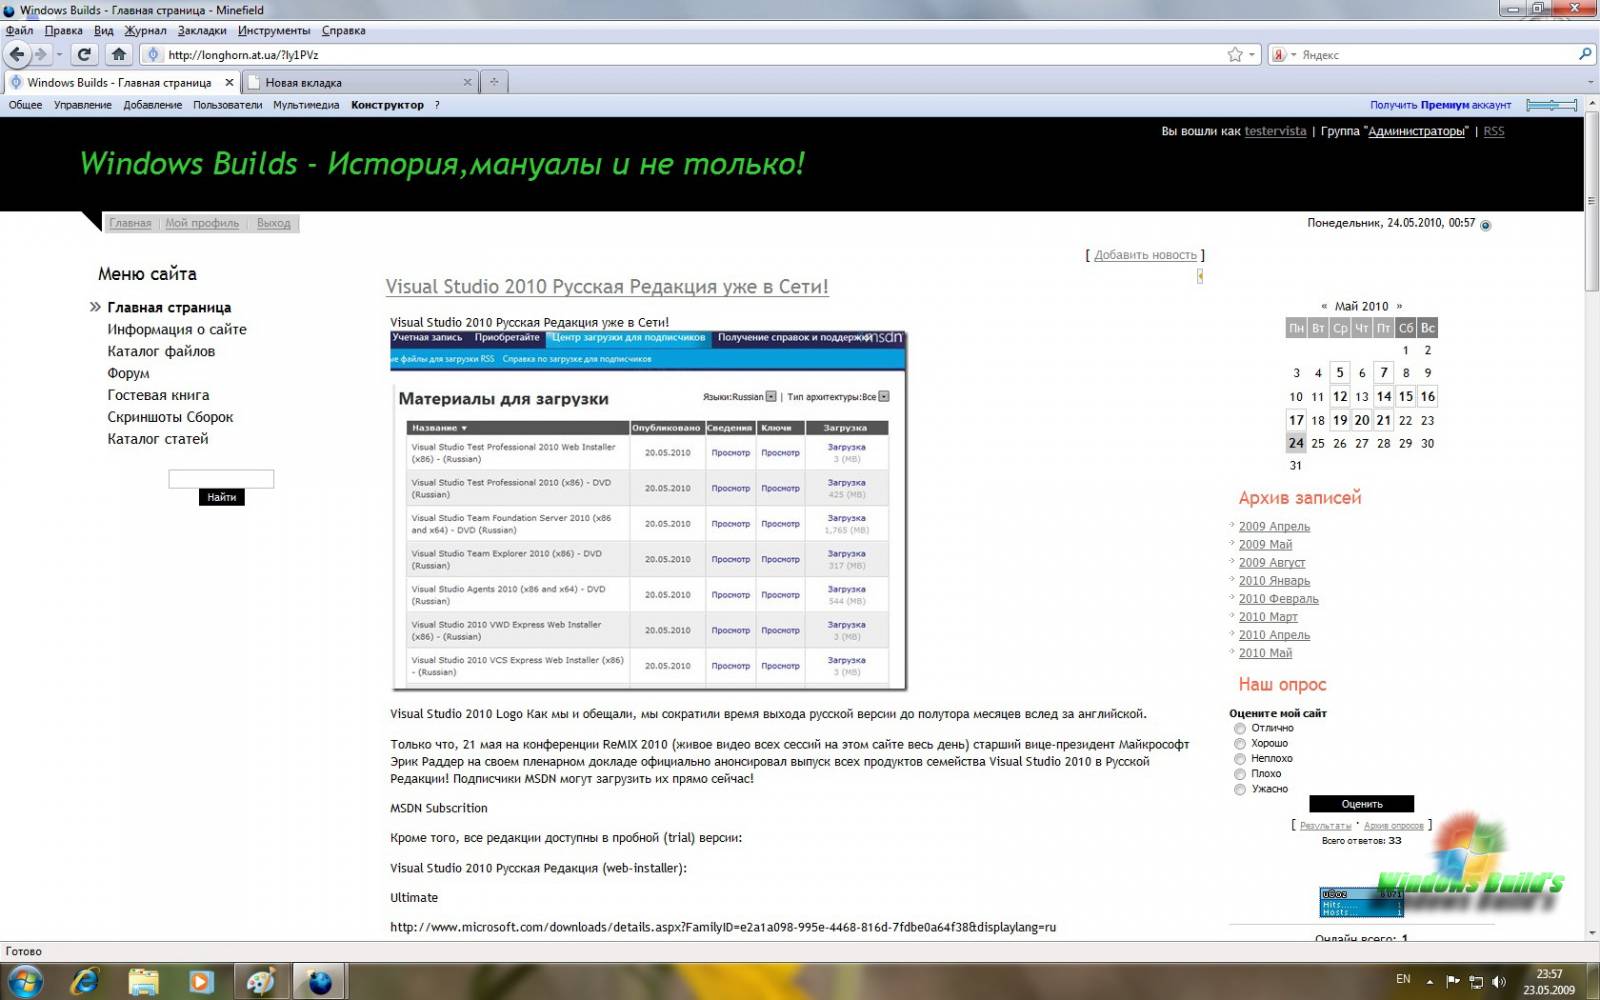Open Windows Media Player from taskbar
Image resolution: width=1600 pixels, height=1000 pixels.
[201, 982]
